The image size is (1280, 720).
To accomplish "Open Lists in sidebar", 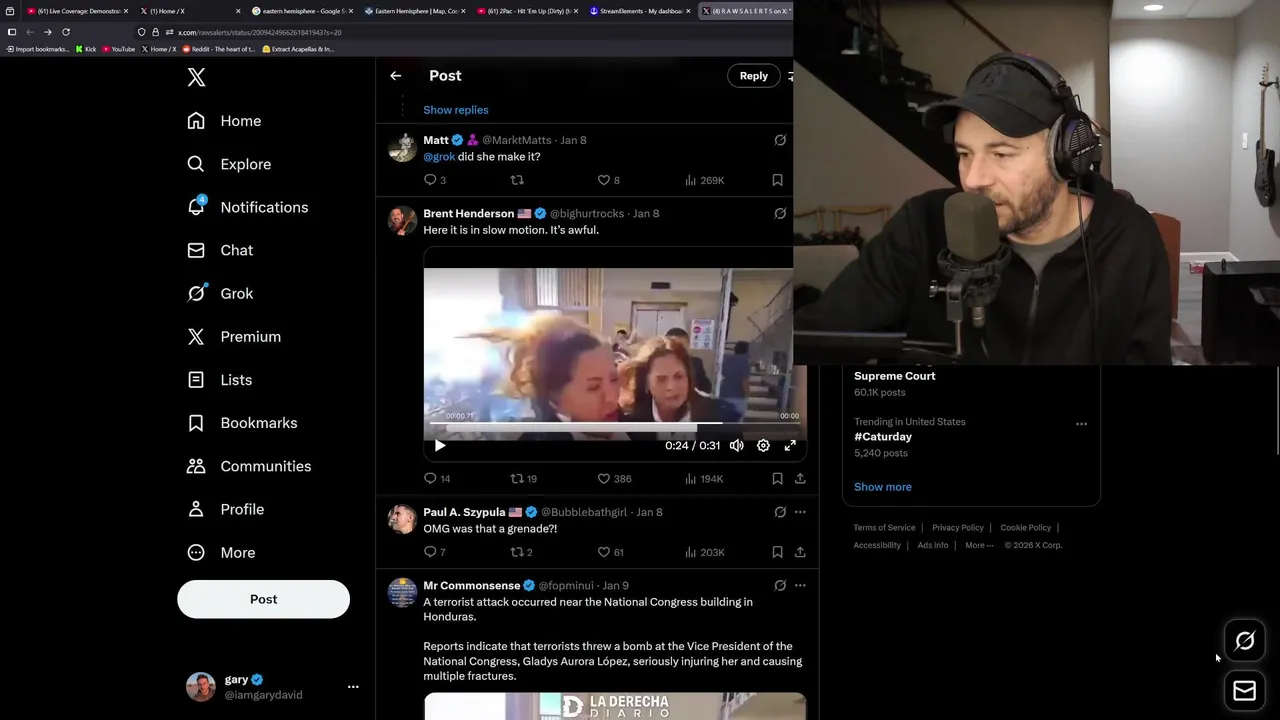I will [x=219, y=380].
